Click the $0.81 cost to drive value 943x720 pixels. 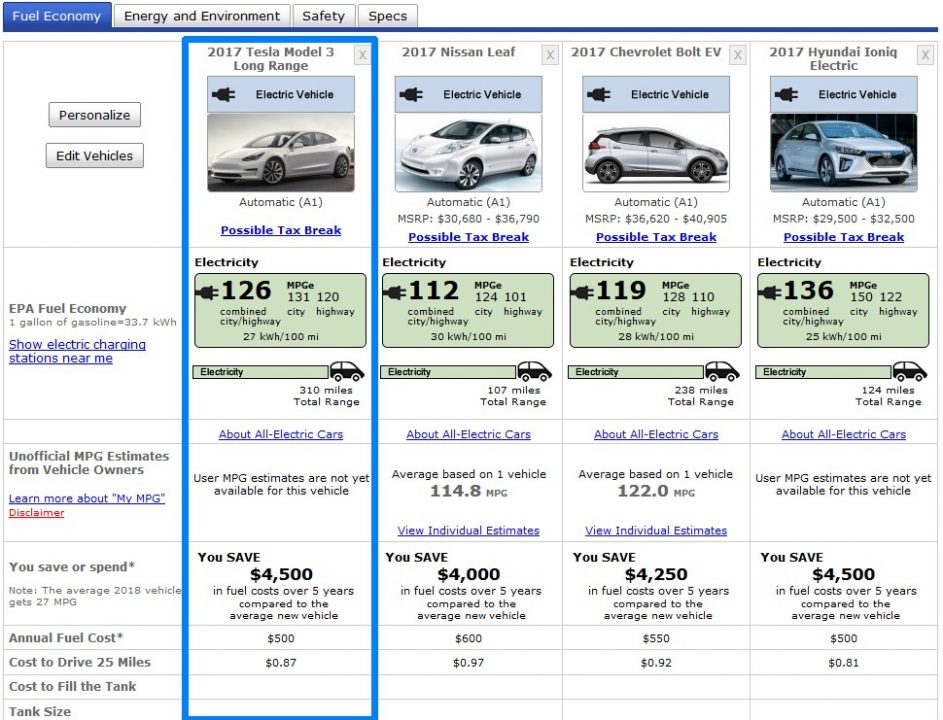[x=844, y=663]
